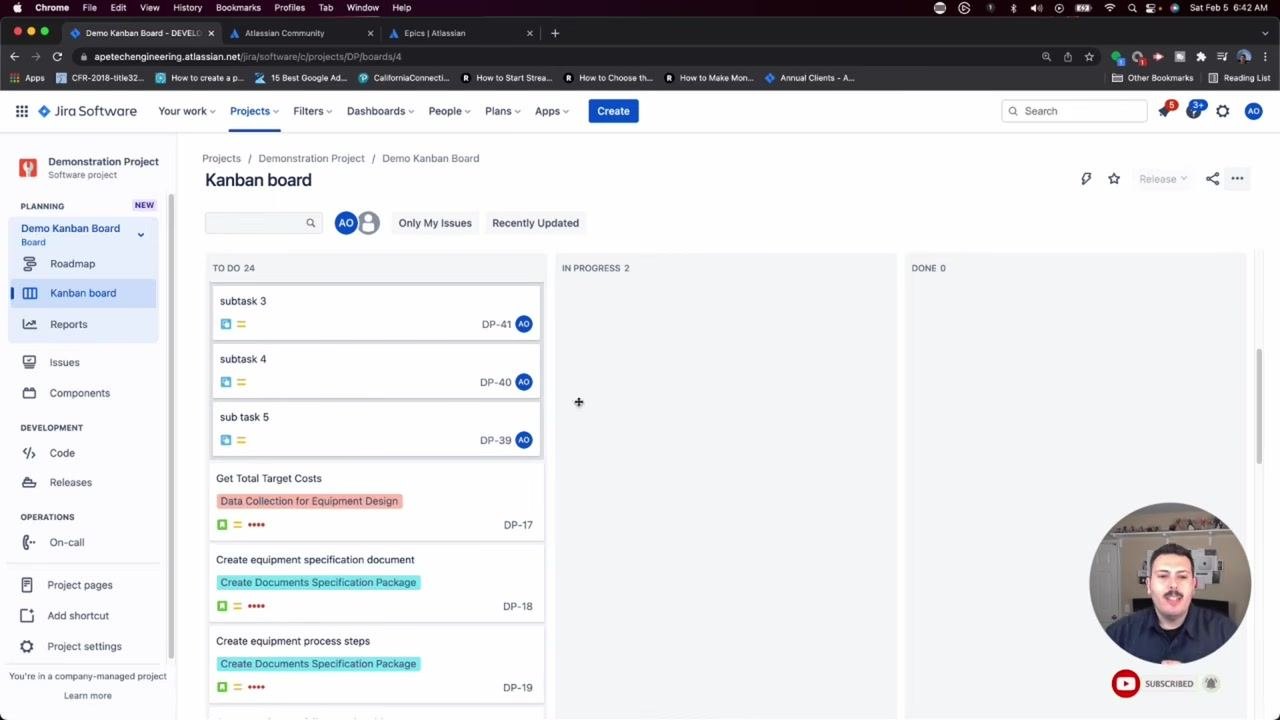Click the Jira Software logo
Screen dimensions: 1280x720
[88, 111]
